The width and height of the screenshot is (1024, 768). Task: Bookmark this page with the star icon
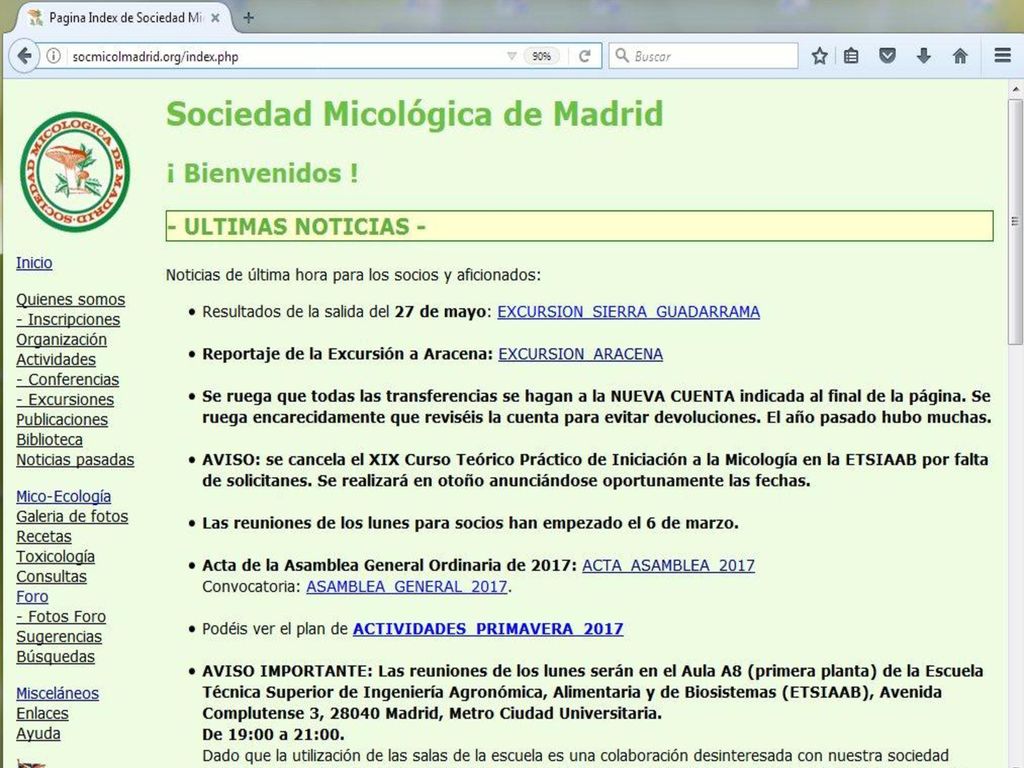point(820,56)
